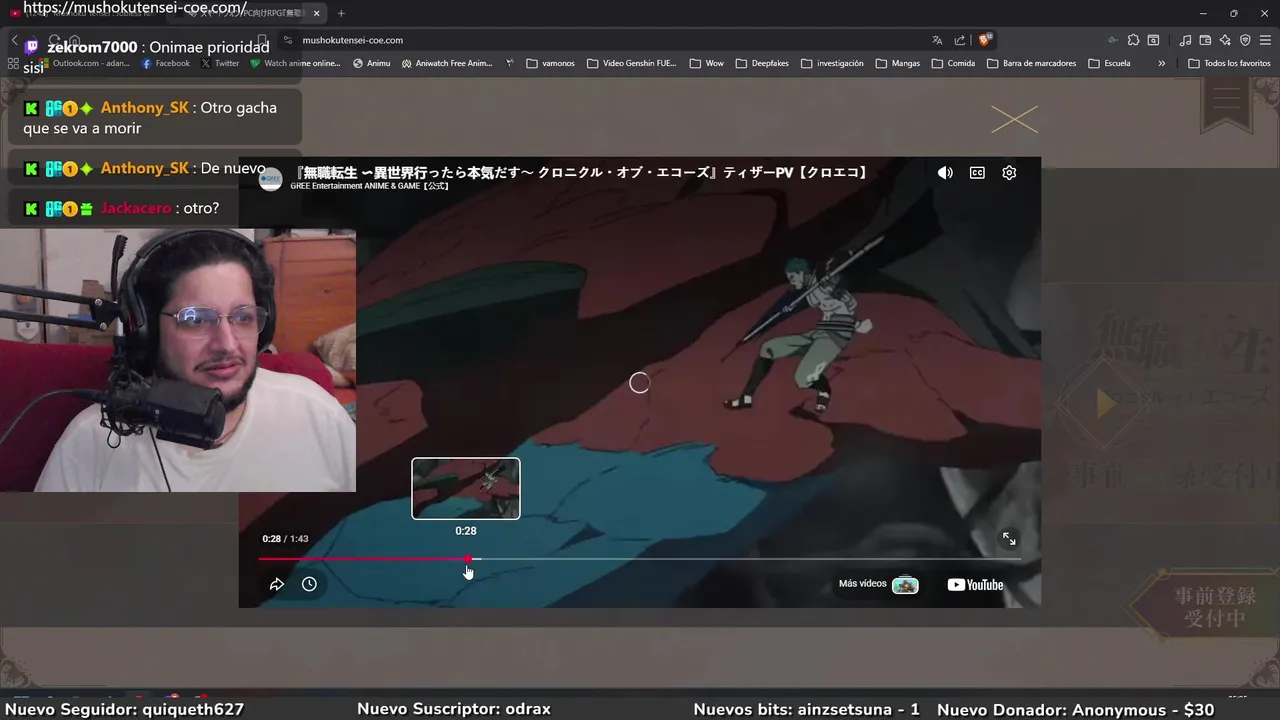Open the Brave Wallet icon

point(1205,40)
